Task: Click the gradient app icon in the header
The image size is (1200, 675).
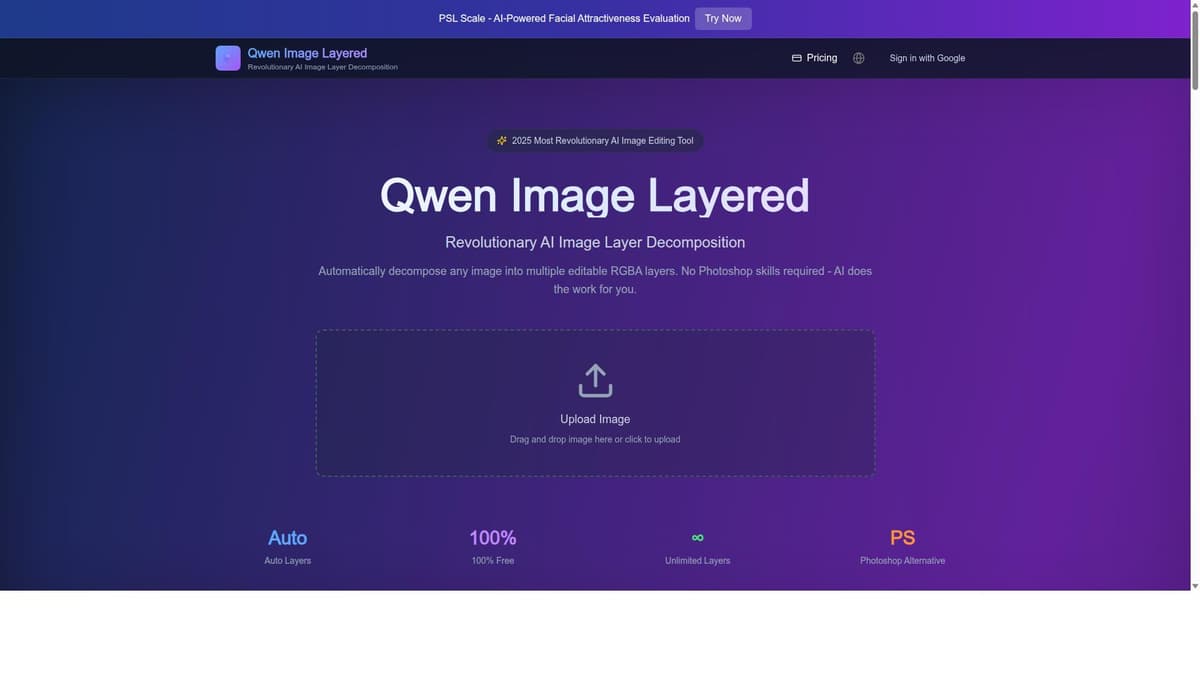Action: click(227, 57)
